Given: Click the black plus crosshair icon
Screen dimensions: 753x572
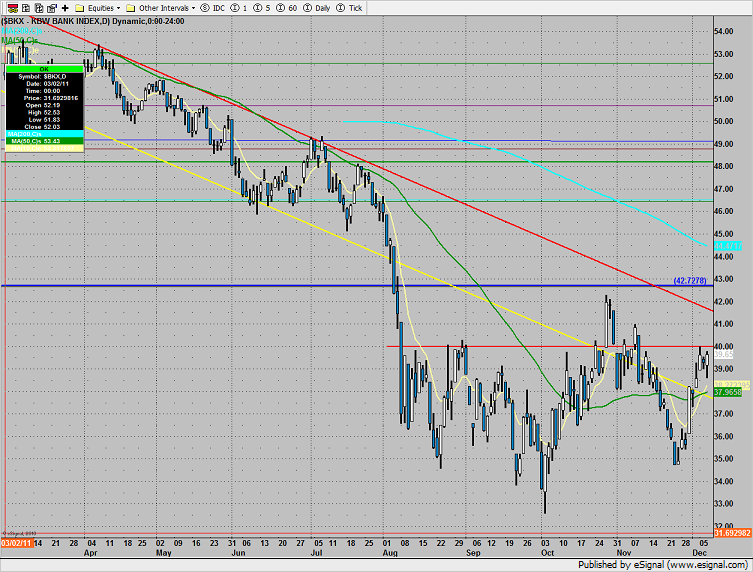Looking at the screenshot, I should [x=65, y=7].
